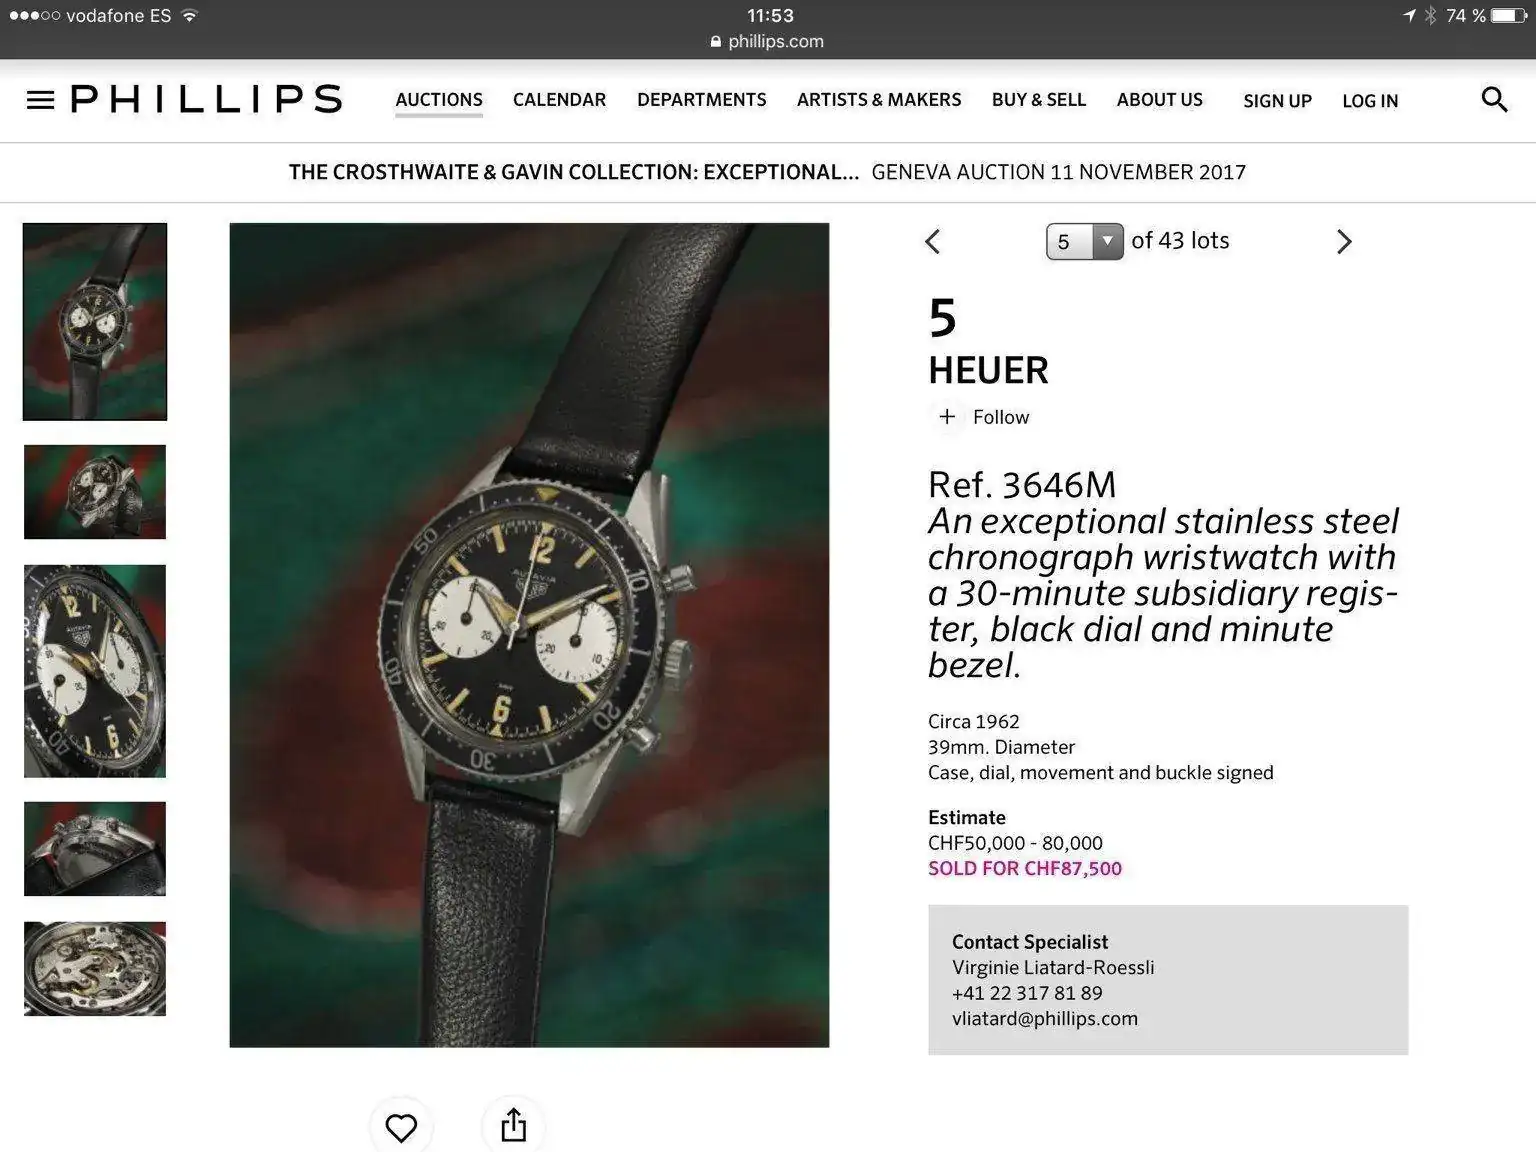Click the Log In link
This screenshot has width=1536, height=1152.
pos(1370,101)
